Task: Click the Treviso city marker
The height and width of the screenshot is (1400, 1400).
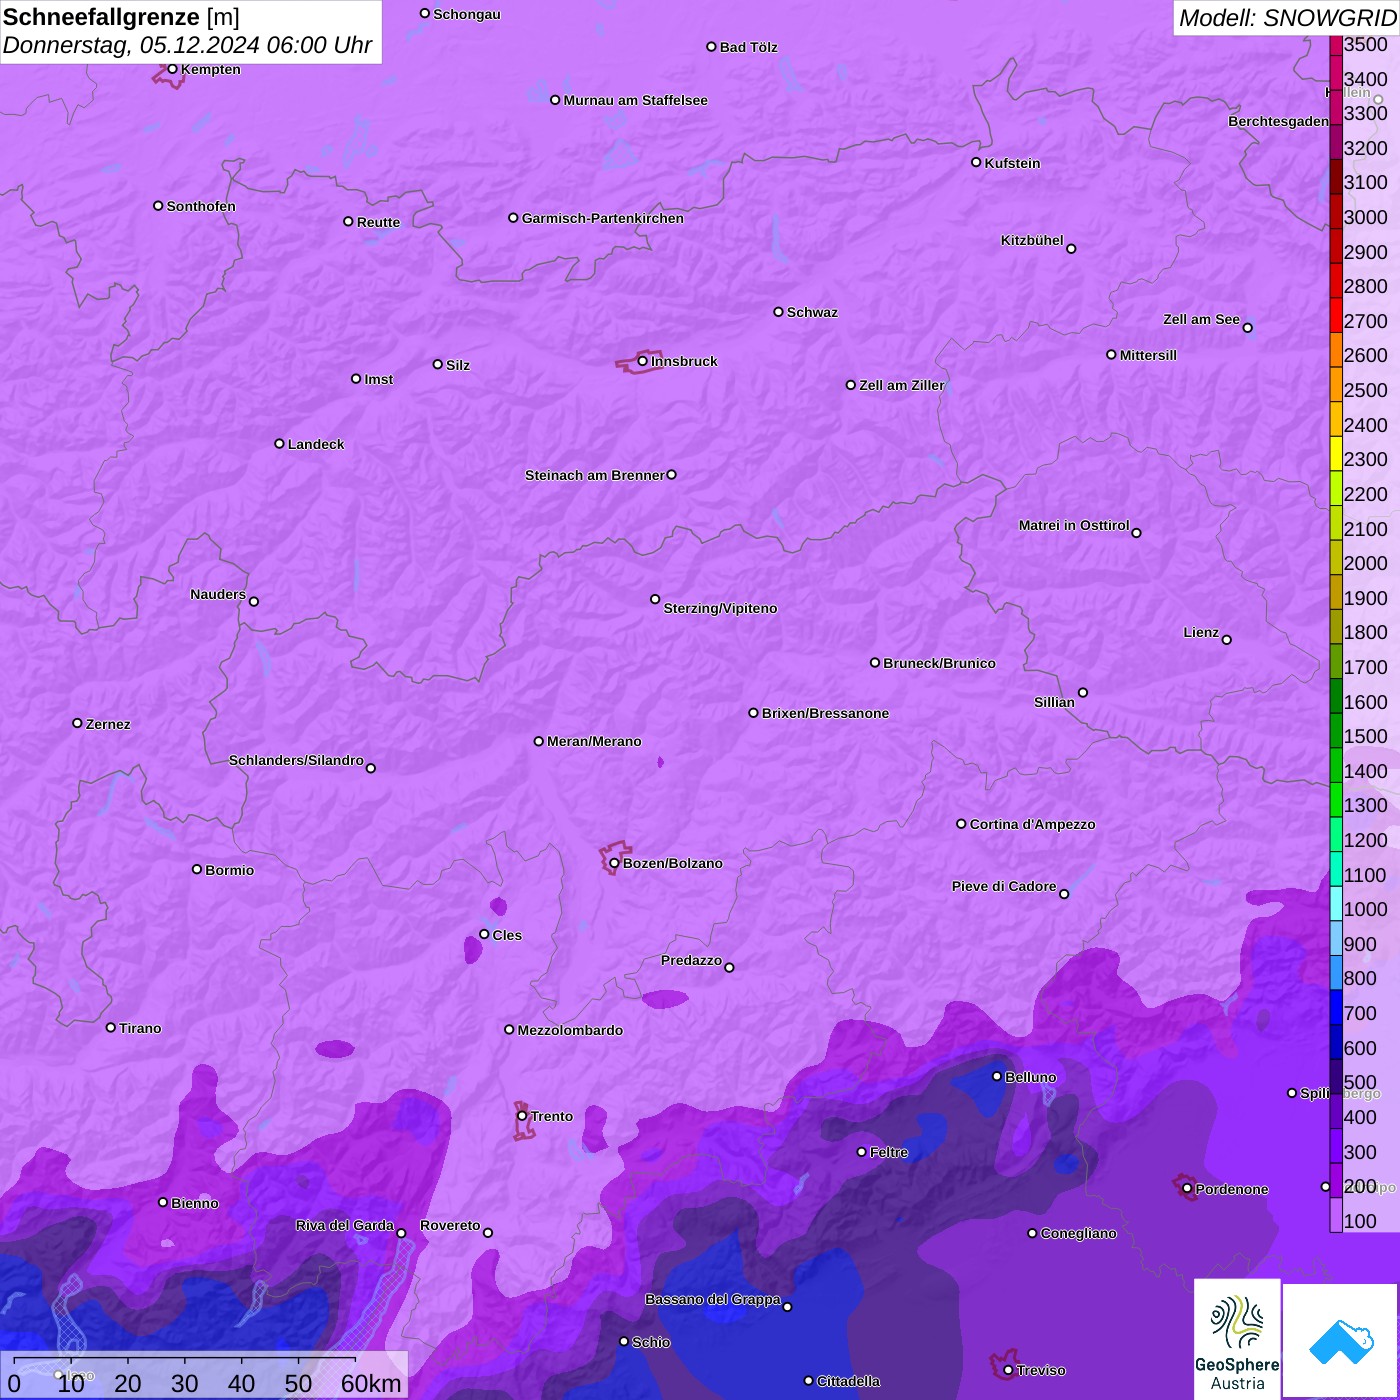Action: [1008, 1370]
